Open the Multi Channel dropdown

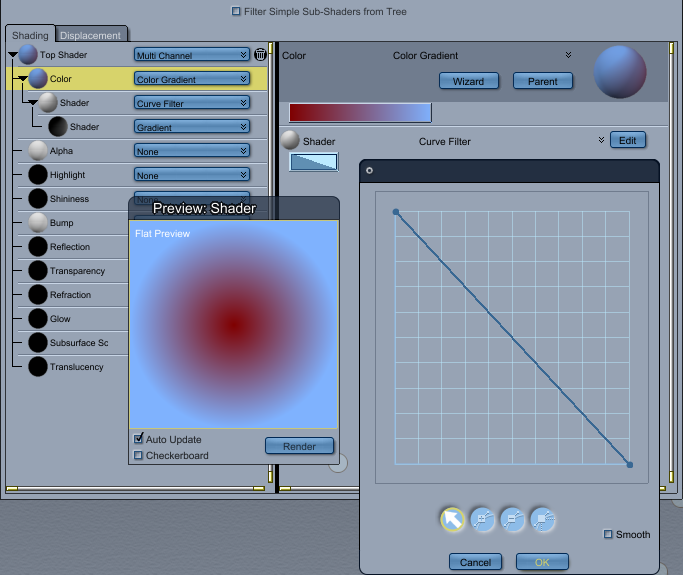pyautogui.click(x=192, y=54)
